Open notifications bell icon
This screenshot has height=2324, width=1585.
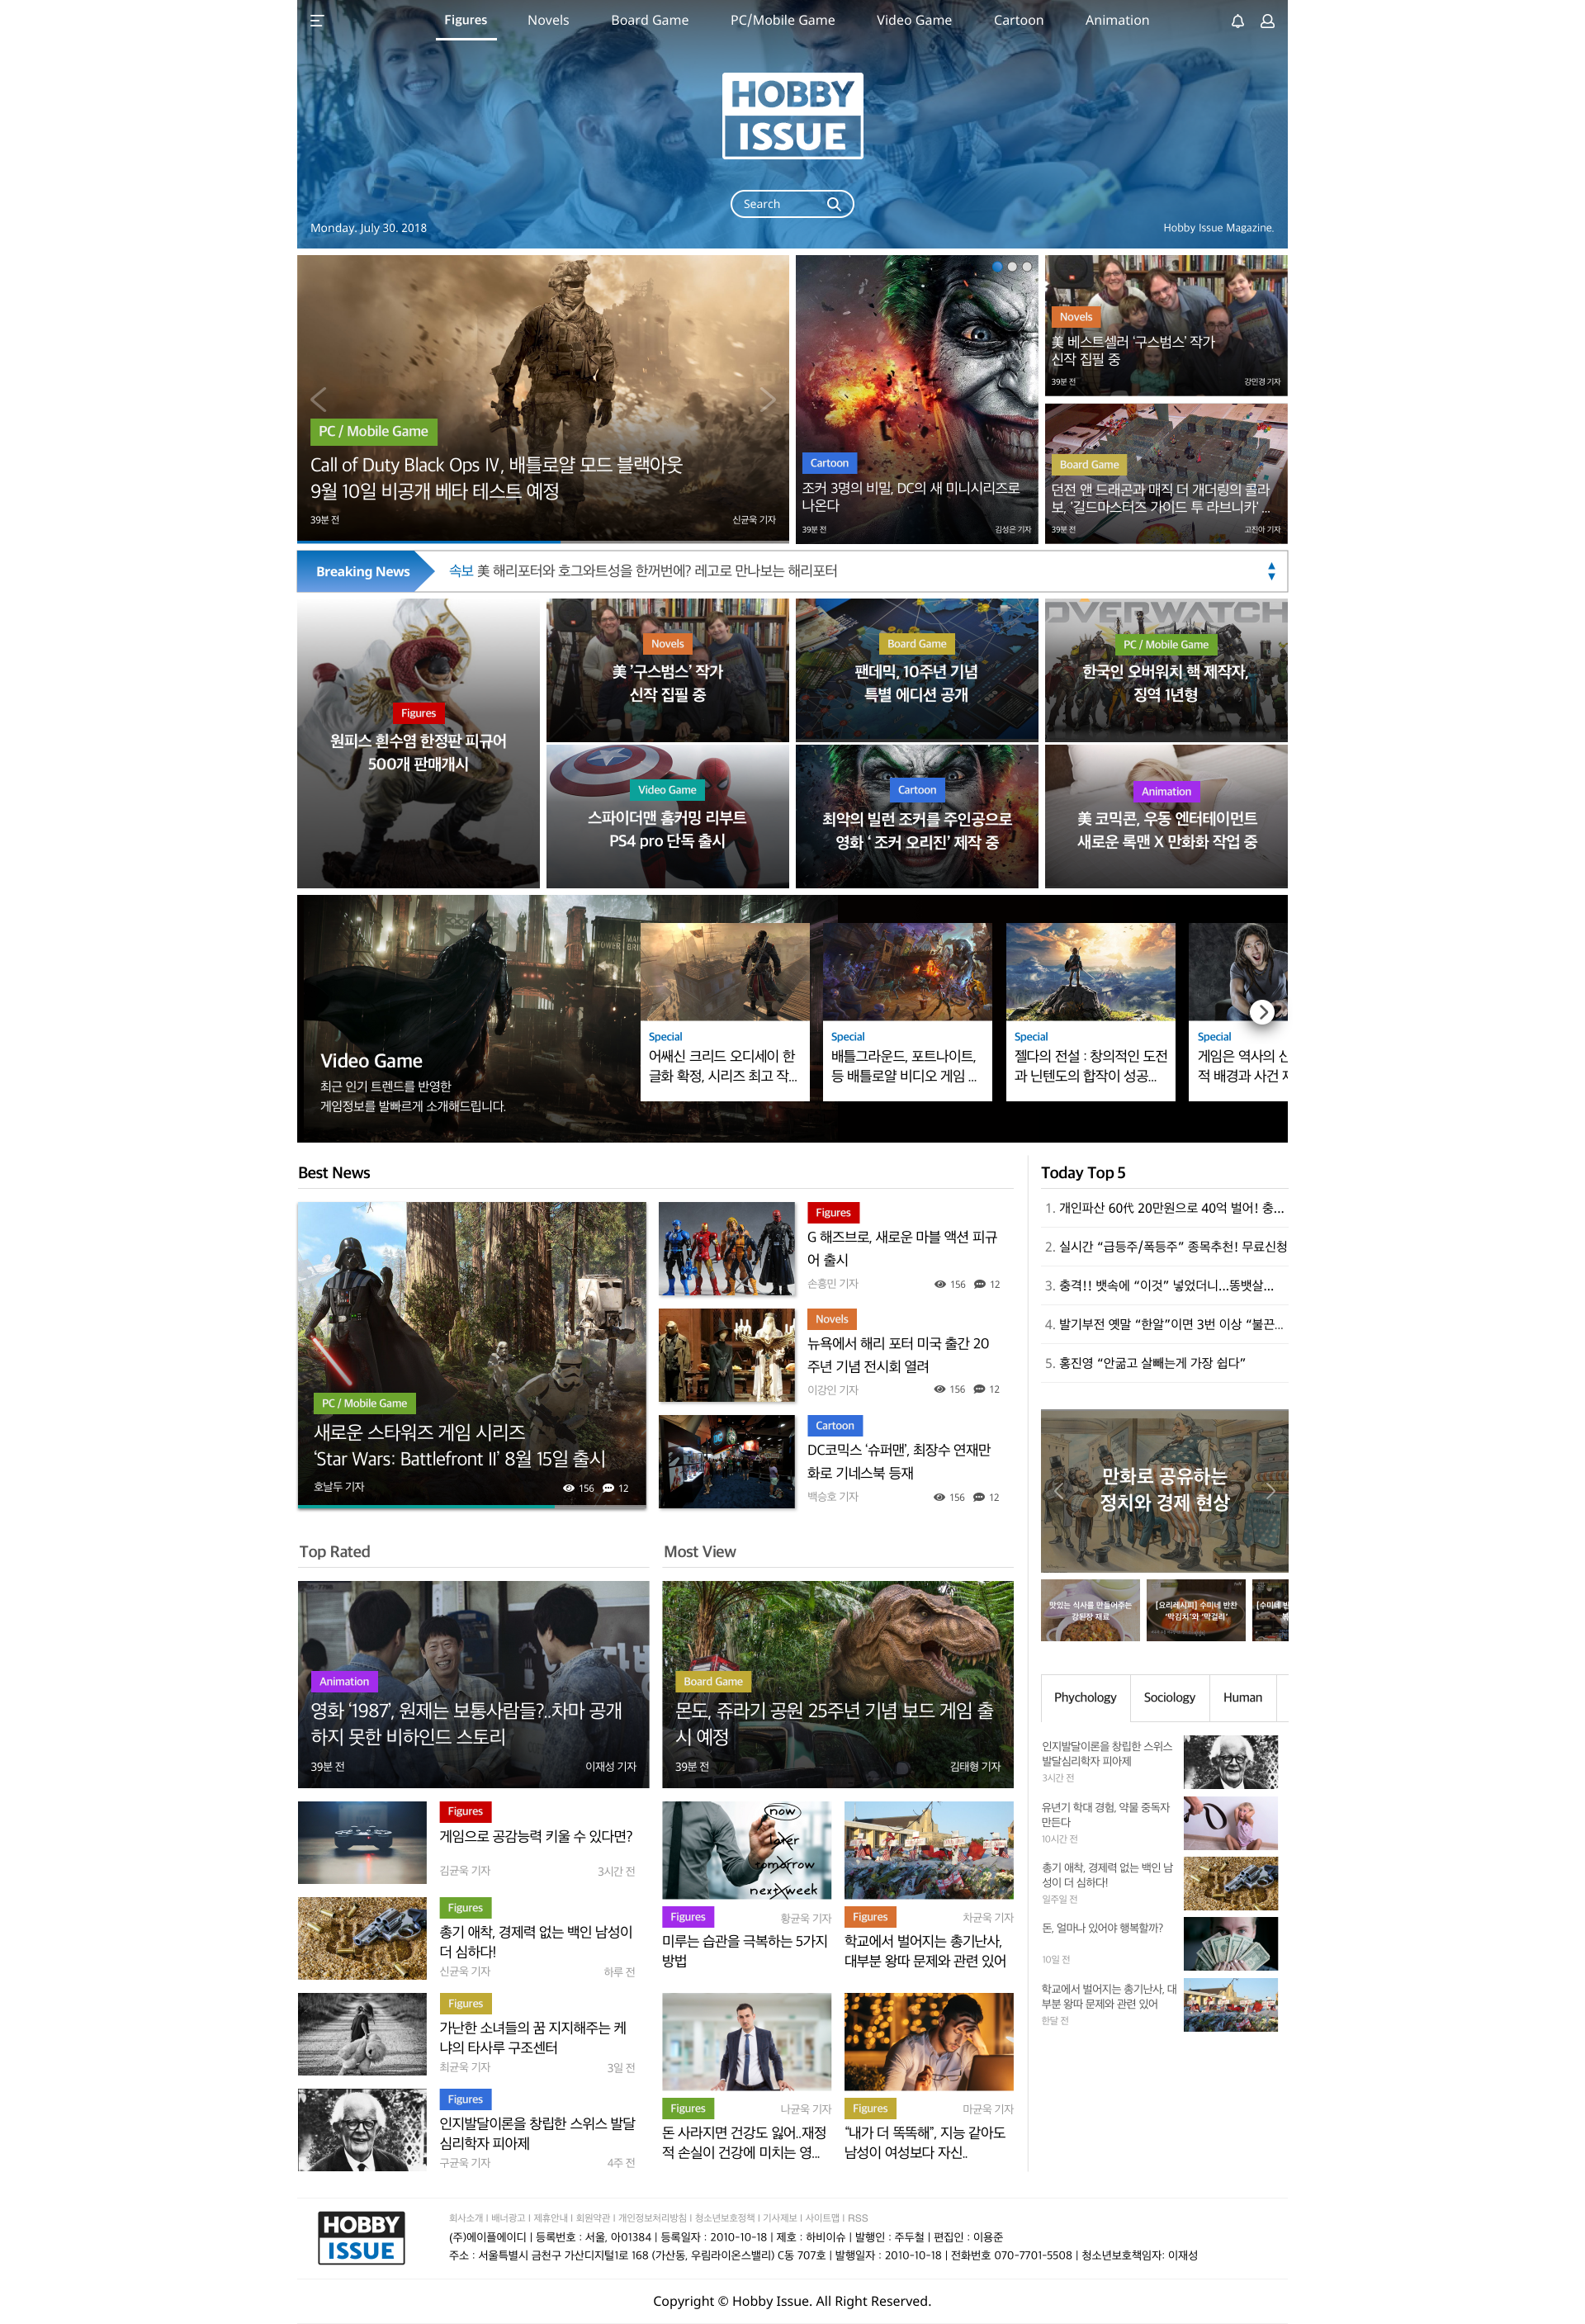point(1237,21)
